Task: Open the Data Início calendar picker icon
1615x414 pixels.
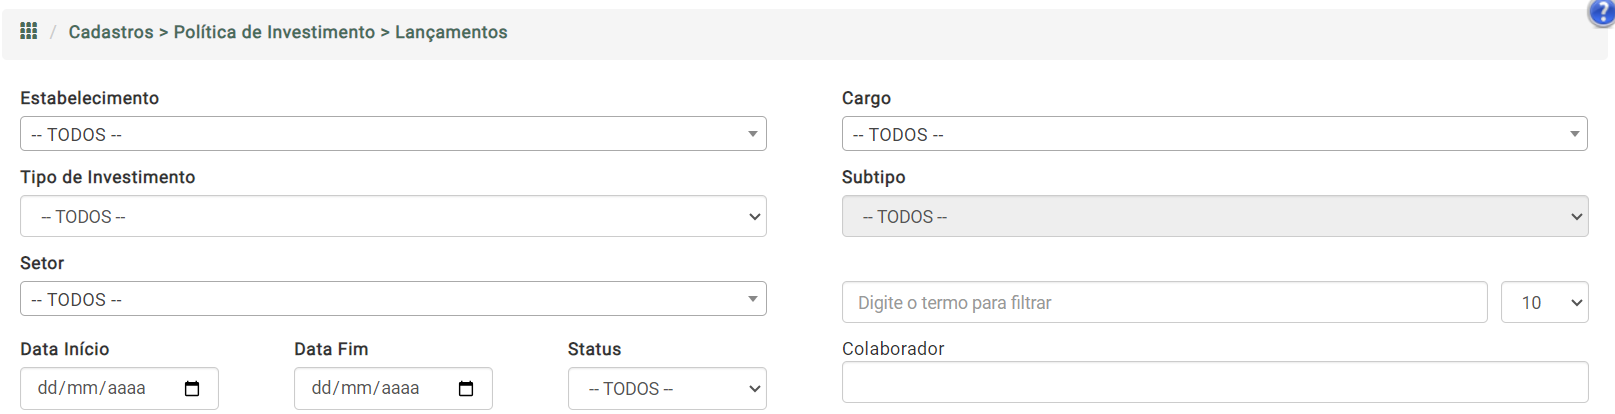Action: (192, 388)
